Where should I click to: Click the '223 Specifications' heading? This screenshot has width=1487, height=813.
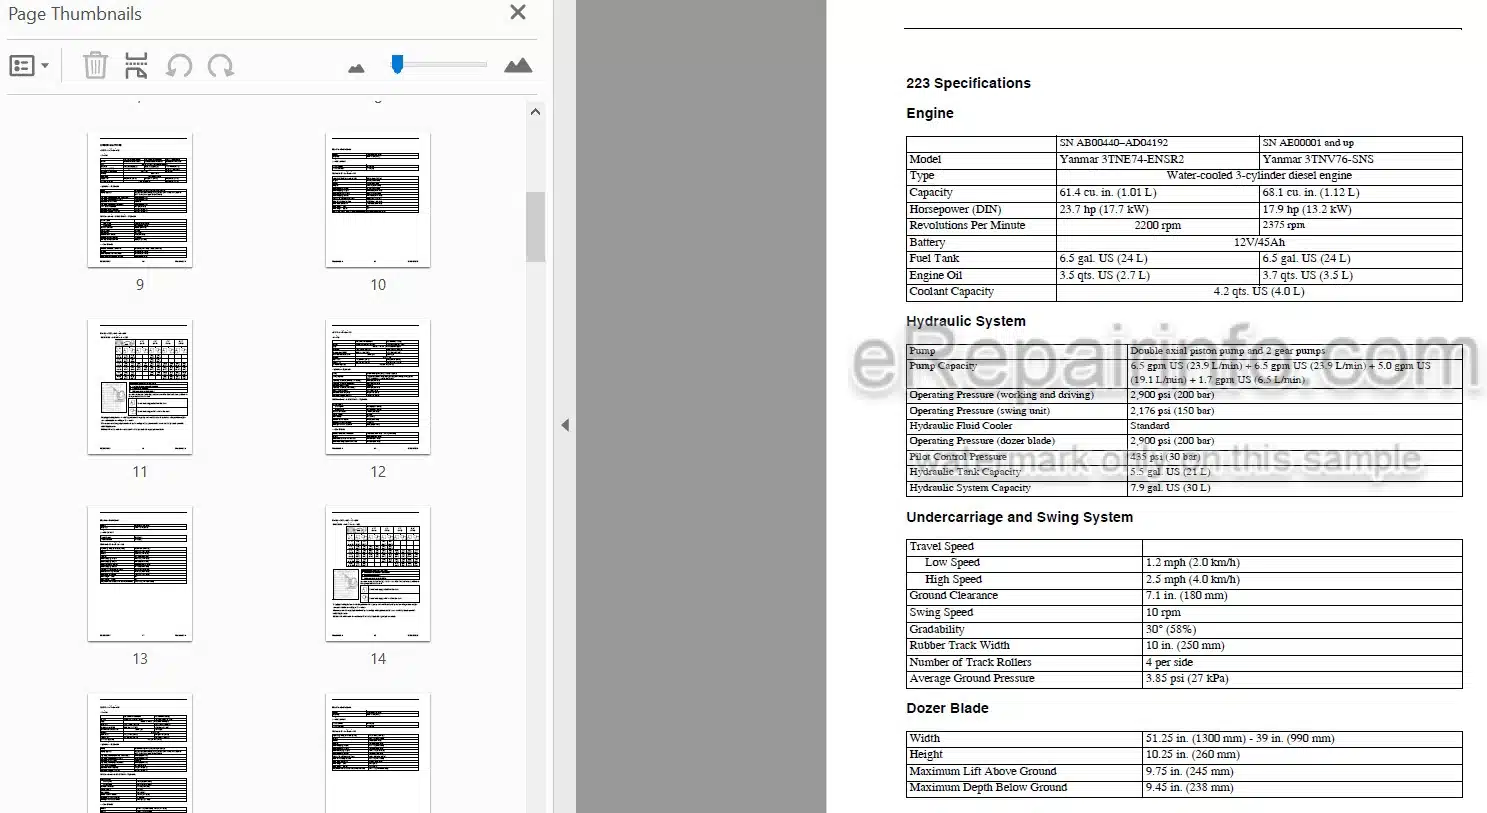tap(968, 83)
